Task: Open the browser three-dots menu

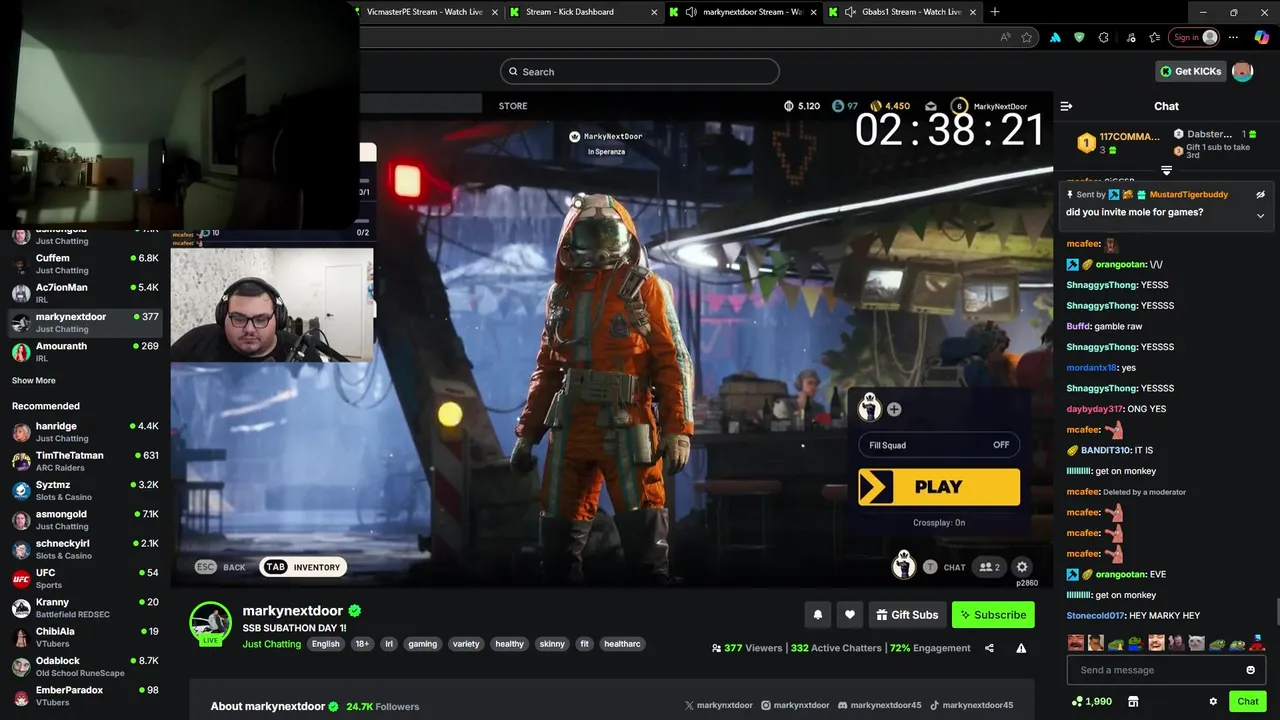Action: pyautogui.click(x=1233, y=37)
